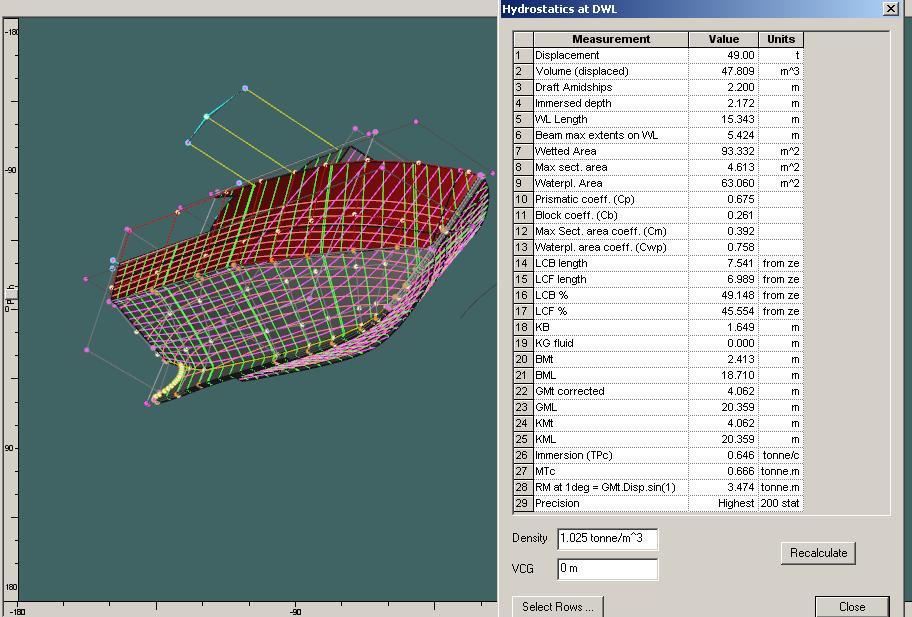Click the Density input field
912x617 pixels.
(x=607, y=539)
